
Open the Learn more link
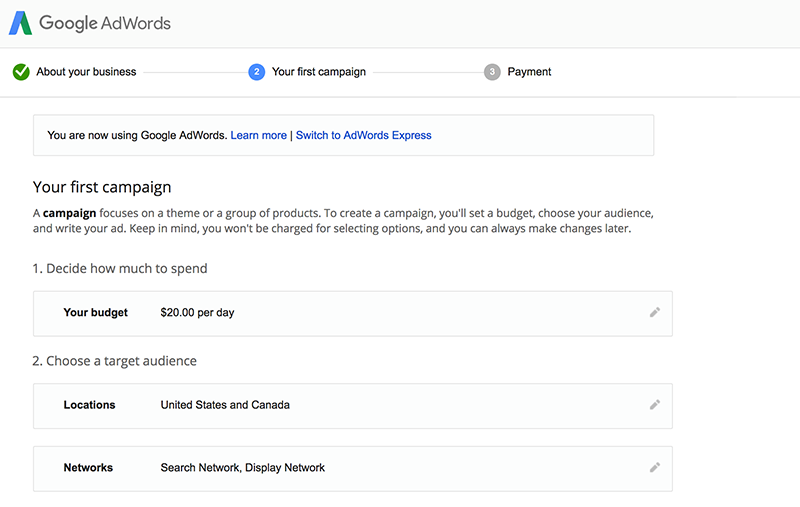click(x=258, y=135)
